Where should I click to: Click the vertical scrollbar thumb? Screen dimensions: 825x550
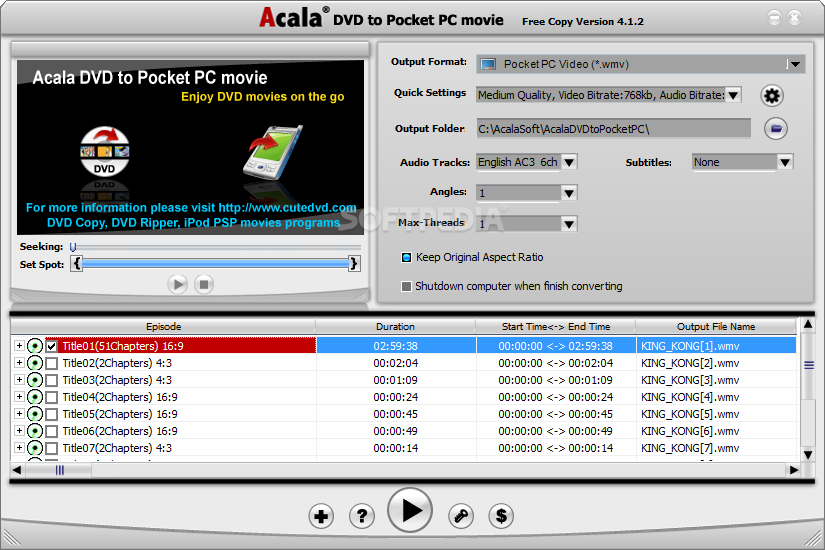click(x=809, y=365)
